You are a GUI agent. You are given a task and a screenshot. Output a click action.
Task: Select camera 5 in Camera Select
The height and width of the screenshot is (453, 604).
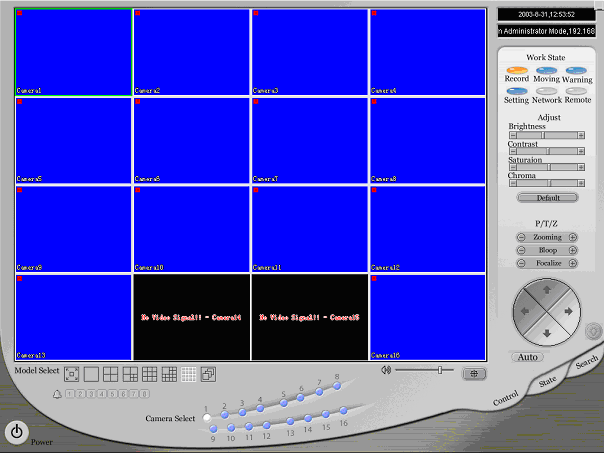tap(284, 403)
